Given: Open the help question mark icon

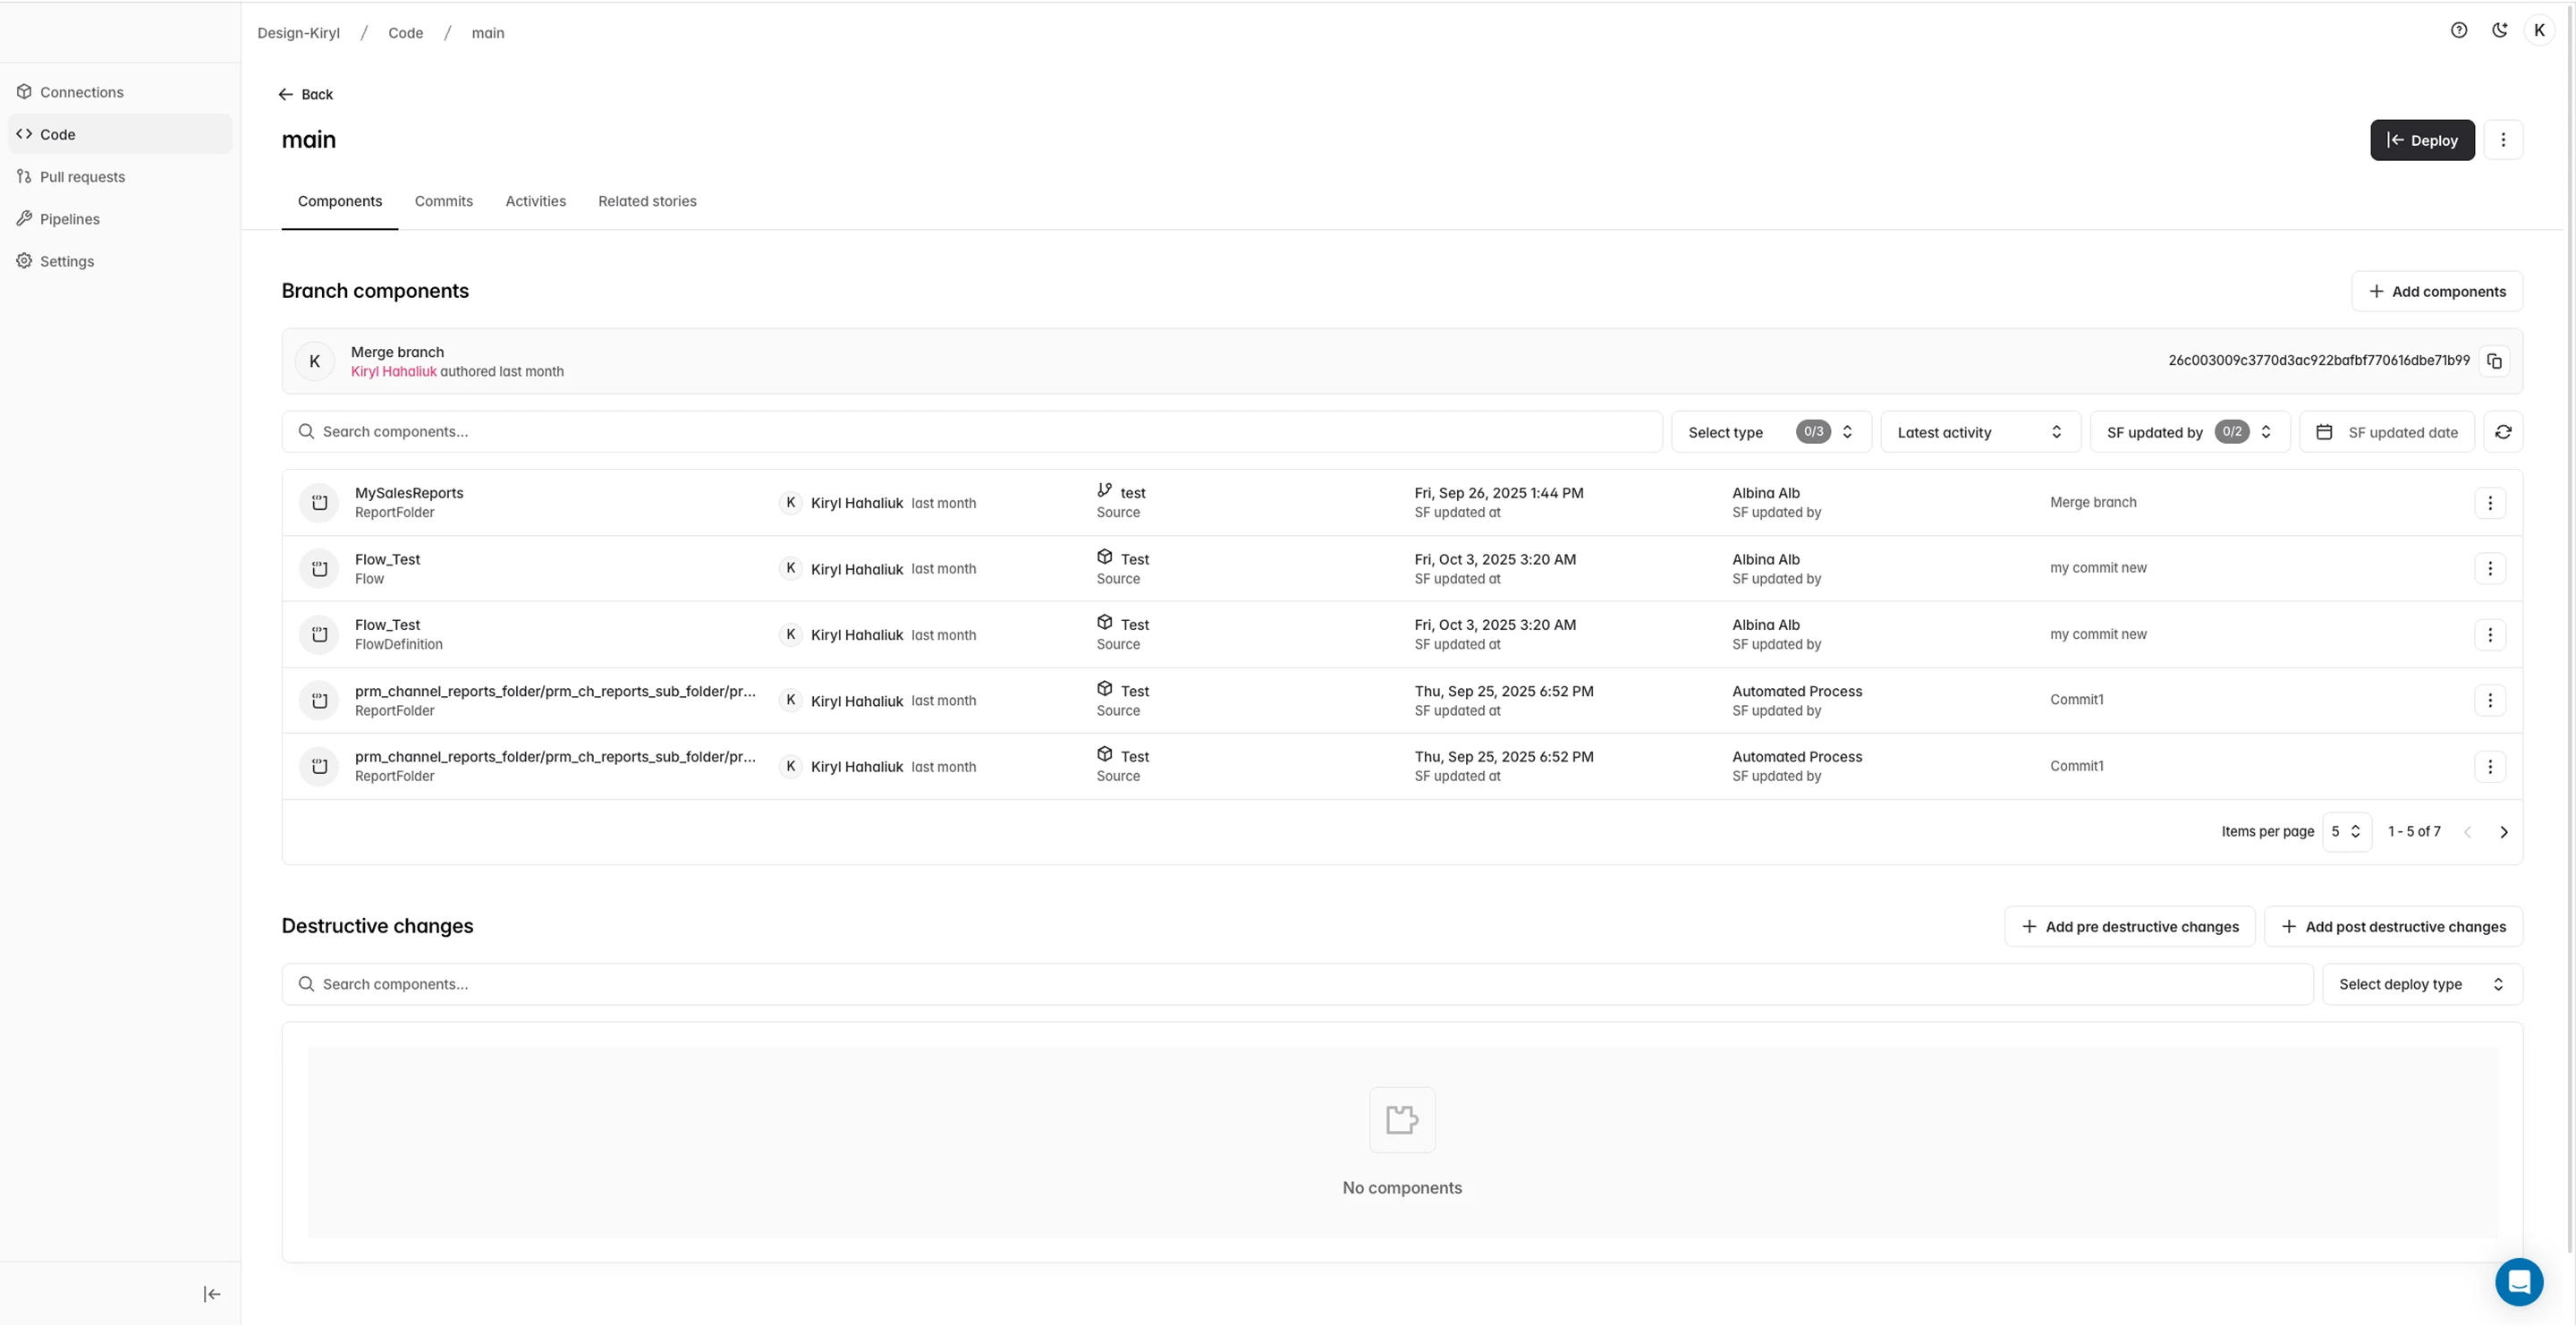Looking at the screenshot, I should 2459,30.
